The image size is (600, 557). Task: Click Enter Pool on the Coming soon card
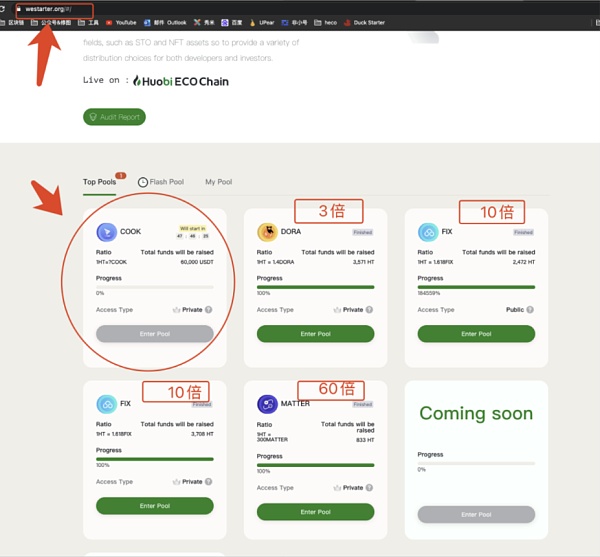(476, 515)
